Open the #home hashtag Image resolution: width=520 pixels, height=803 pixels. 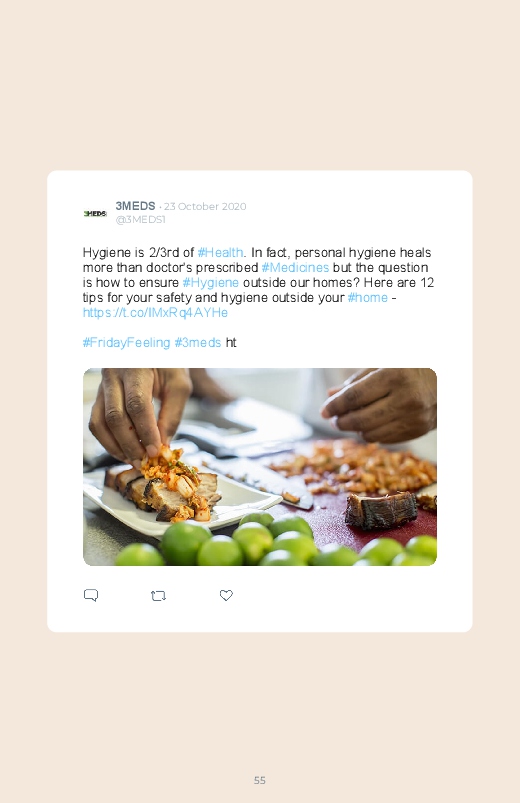coord(367,297)
